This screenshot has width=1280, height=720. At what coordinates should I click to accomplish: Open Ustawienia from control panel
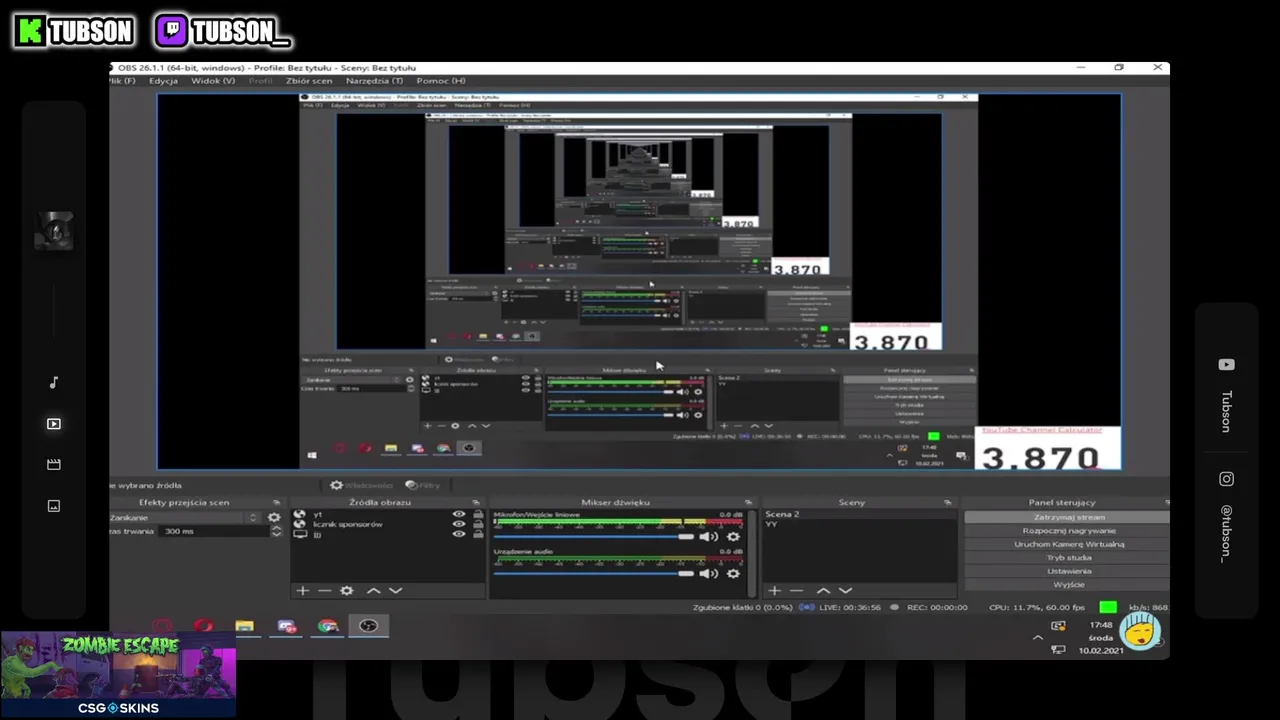click(x=1069, y=571)
